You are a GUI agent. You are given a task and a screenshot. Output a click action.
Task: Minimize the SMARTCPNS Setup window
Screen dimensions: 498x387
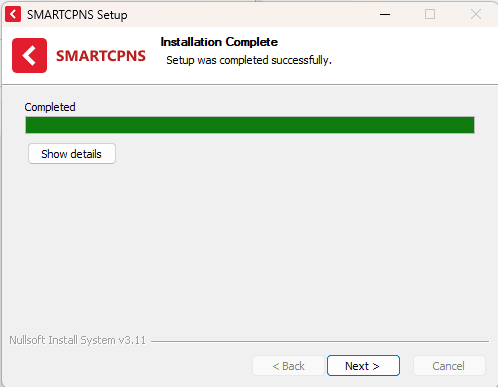coord(385,14)
